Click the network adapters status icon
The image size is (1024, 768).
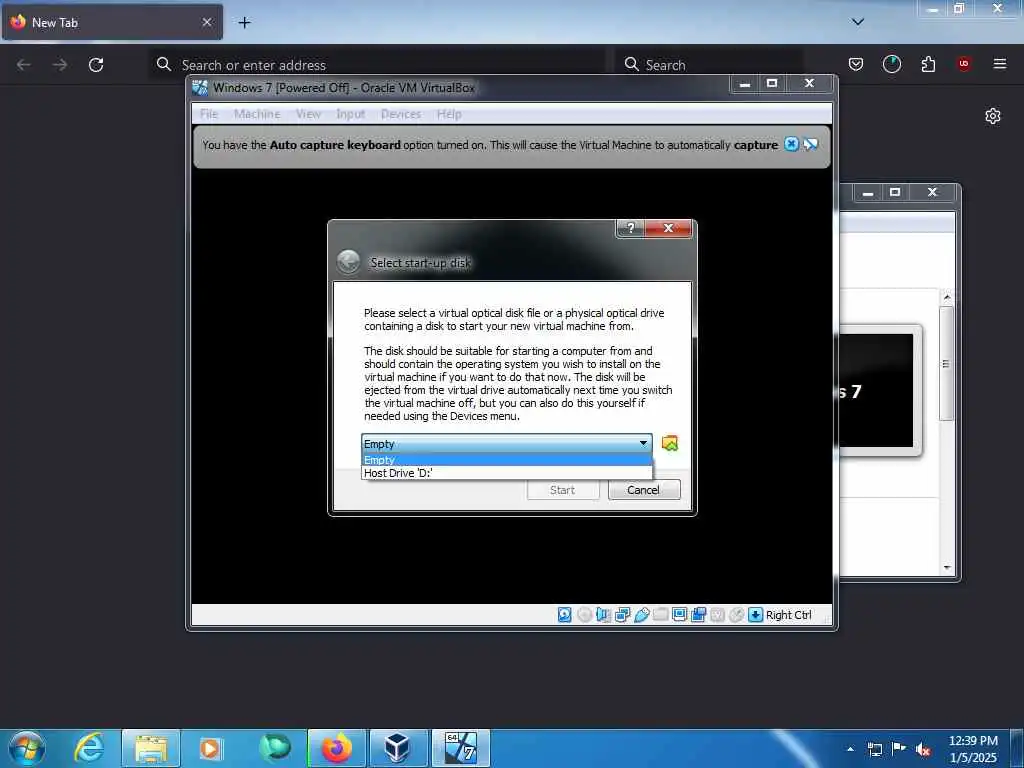(x=622, y=615)
